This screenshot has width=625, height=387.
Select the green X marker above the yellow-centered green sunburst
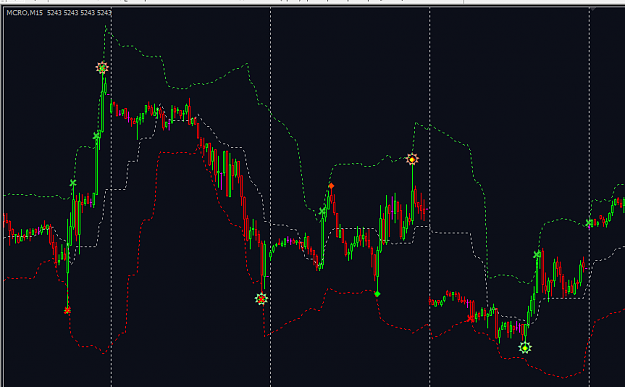coord(537,254)
